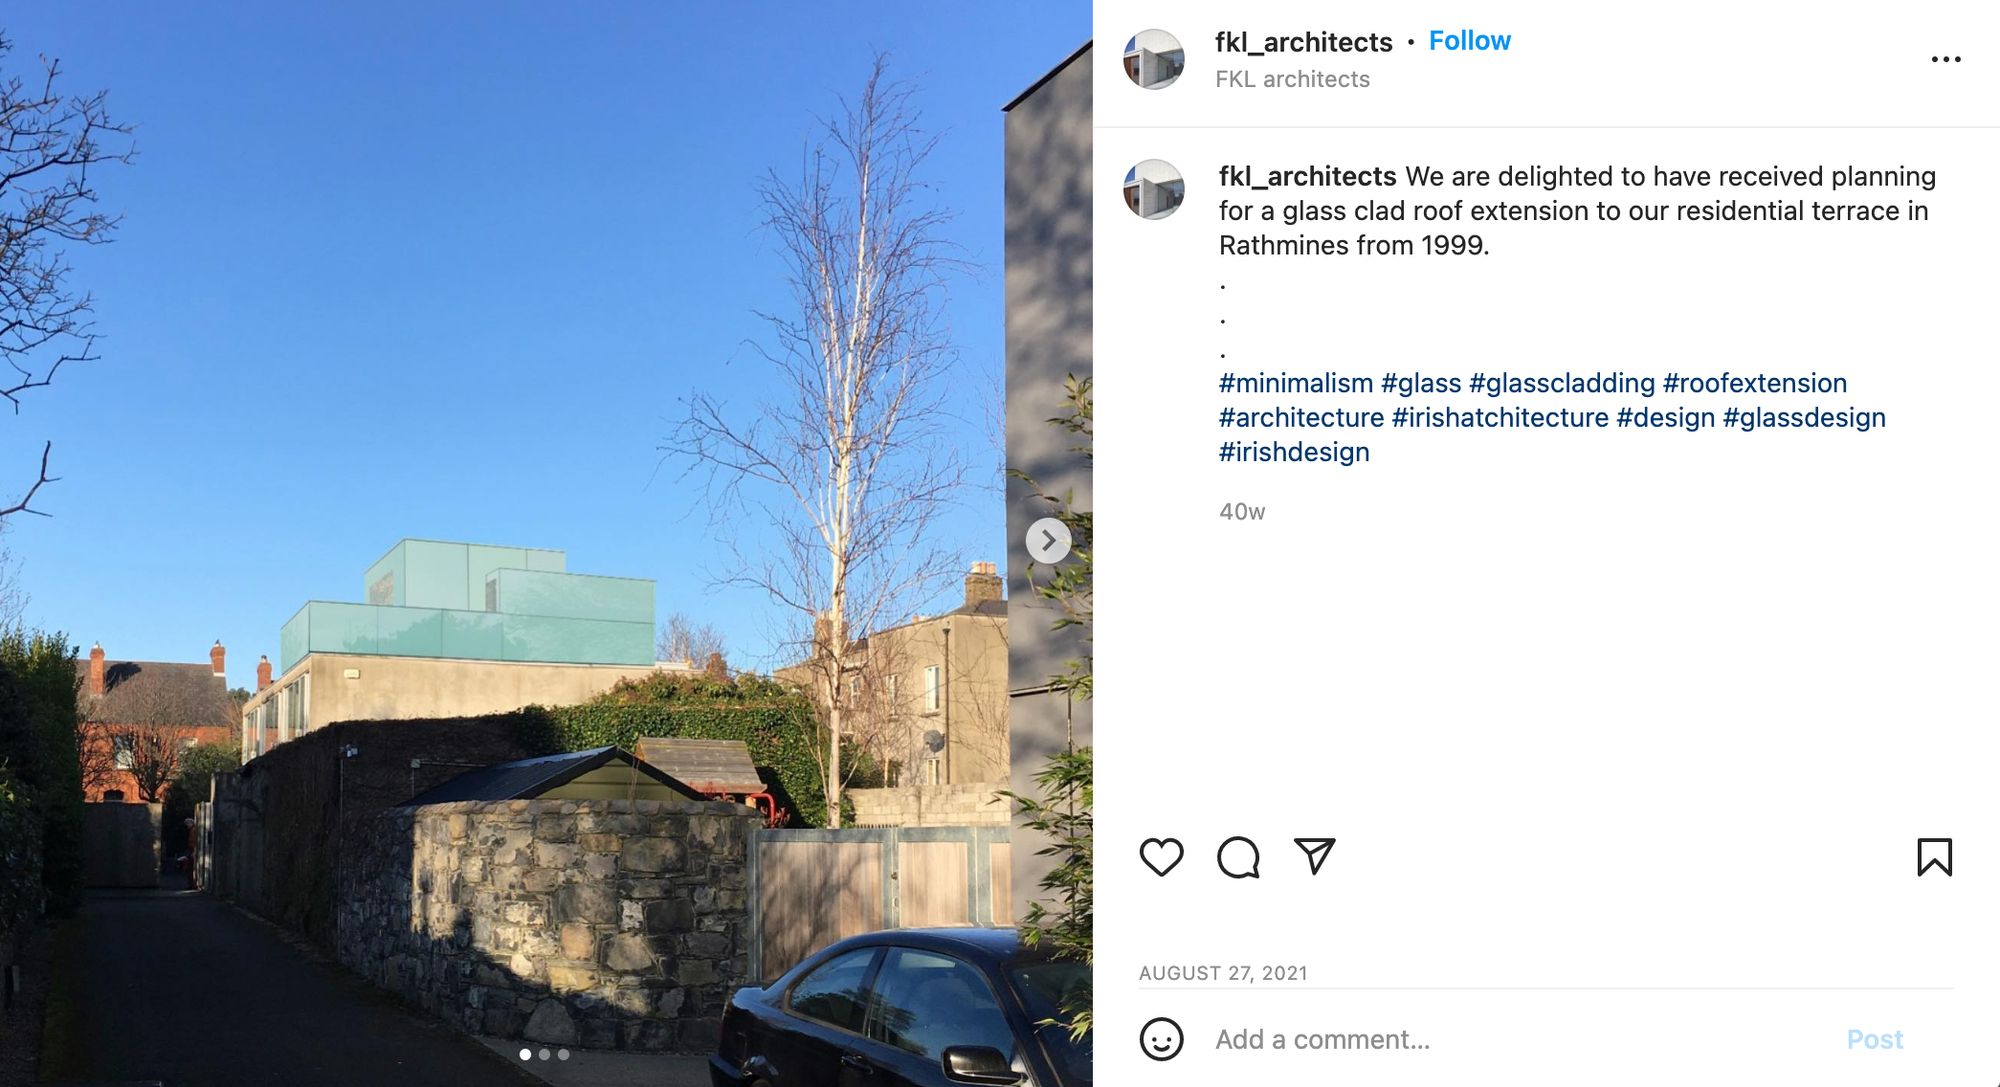Select the third carousel dot indicator
This screenshot has width=2000, height=1087.
[x=563, y=1054]
